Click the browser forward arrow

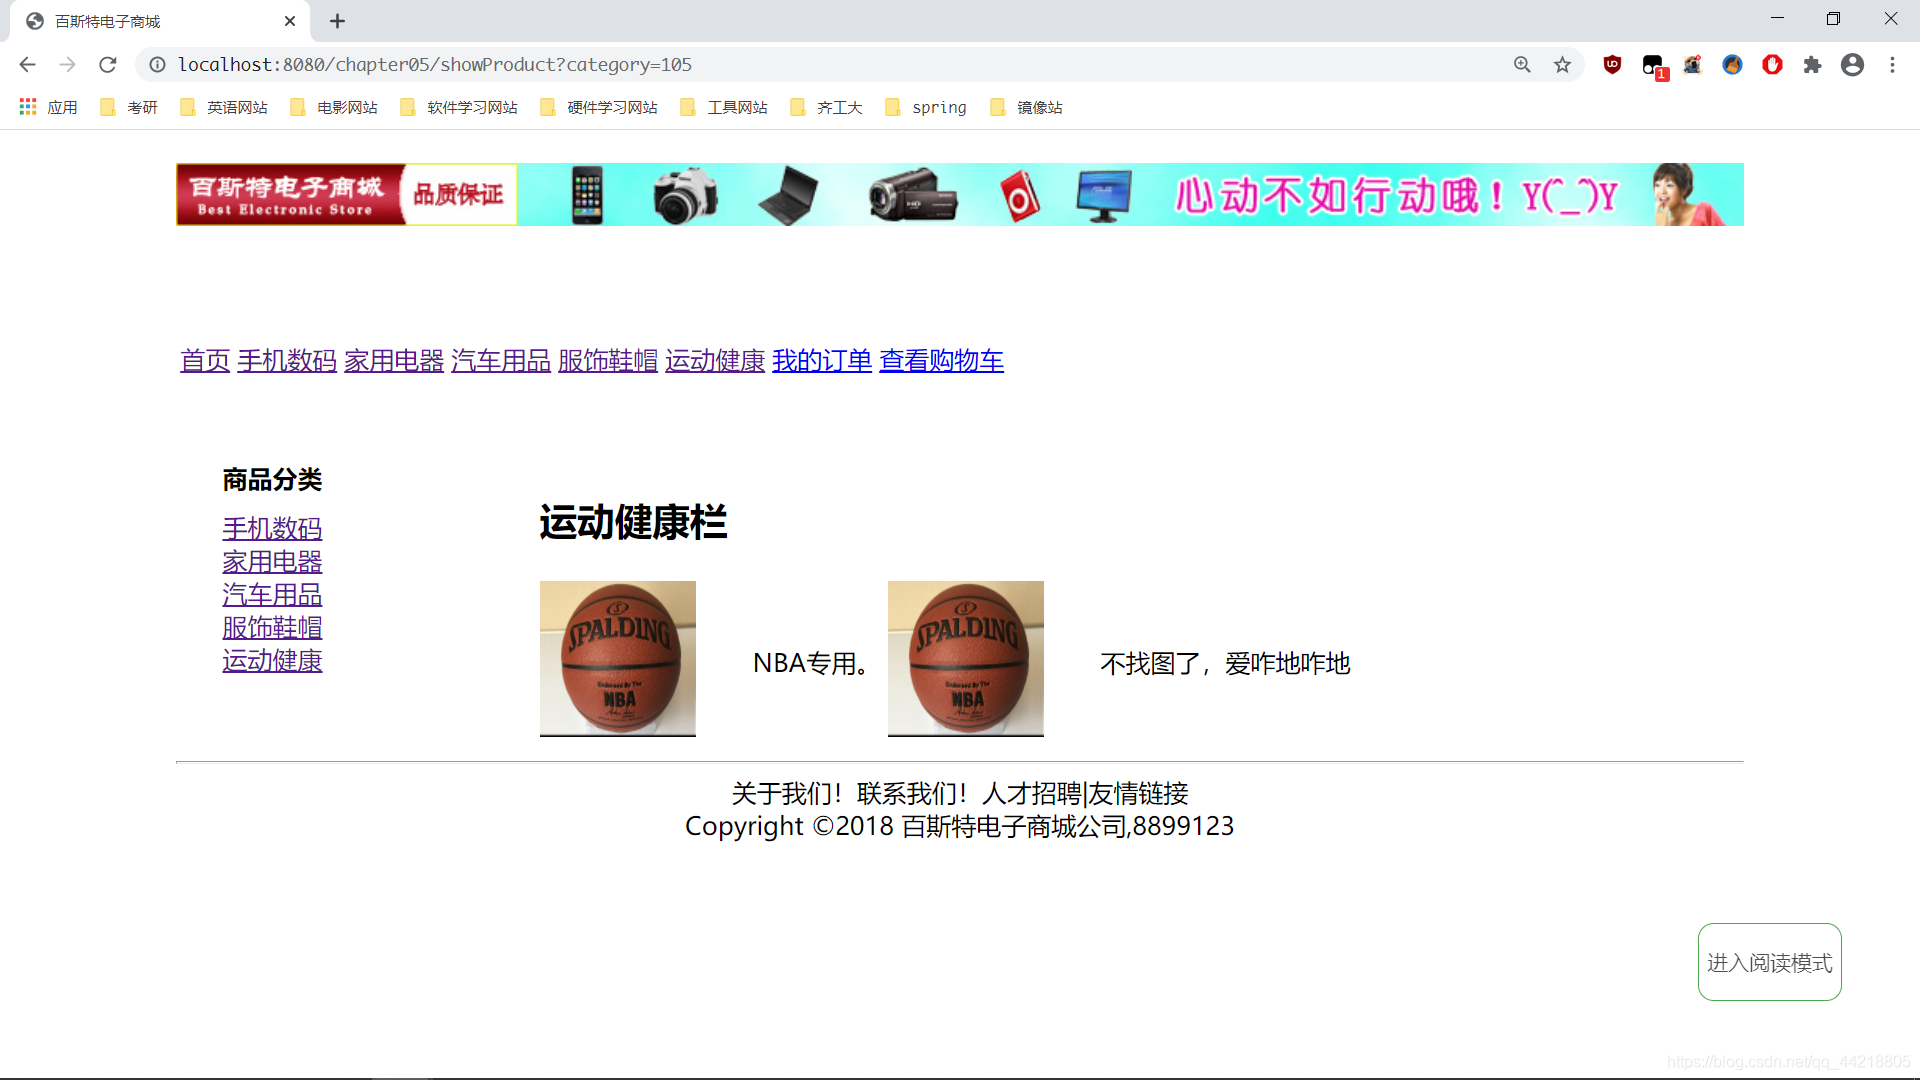[67, 65]
